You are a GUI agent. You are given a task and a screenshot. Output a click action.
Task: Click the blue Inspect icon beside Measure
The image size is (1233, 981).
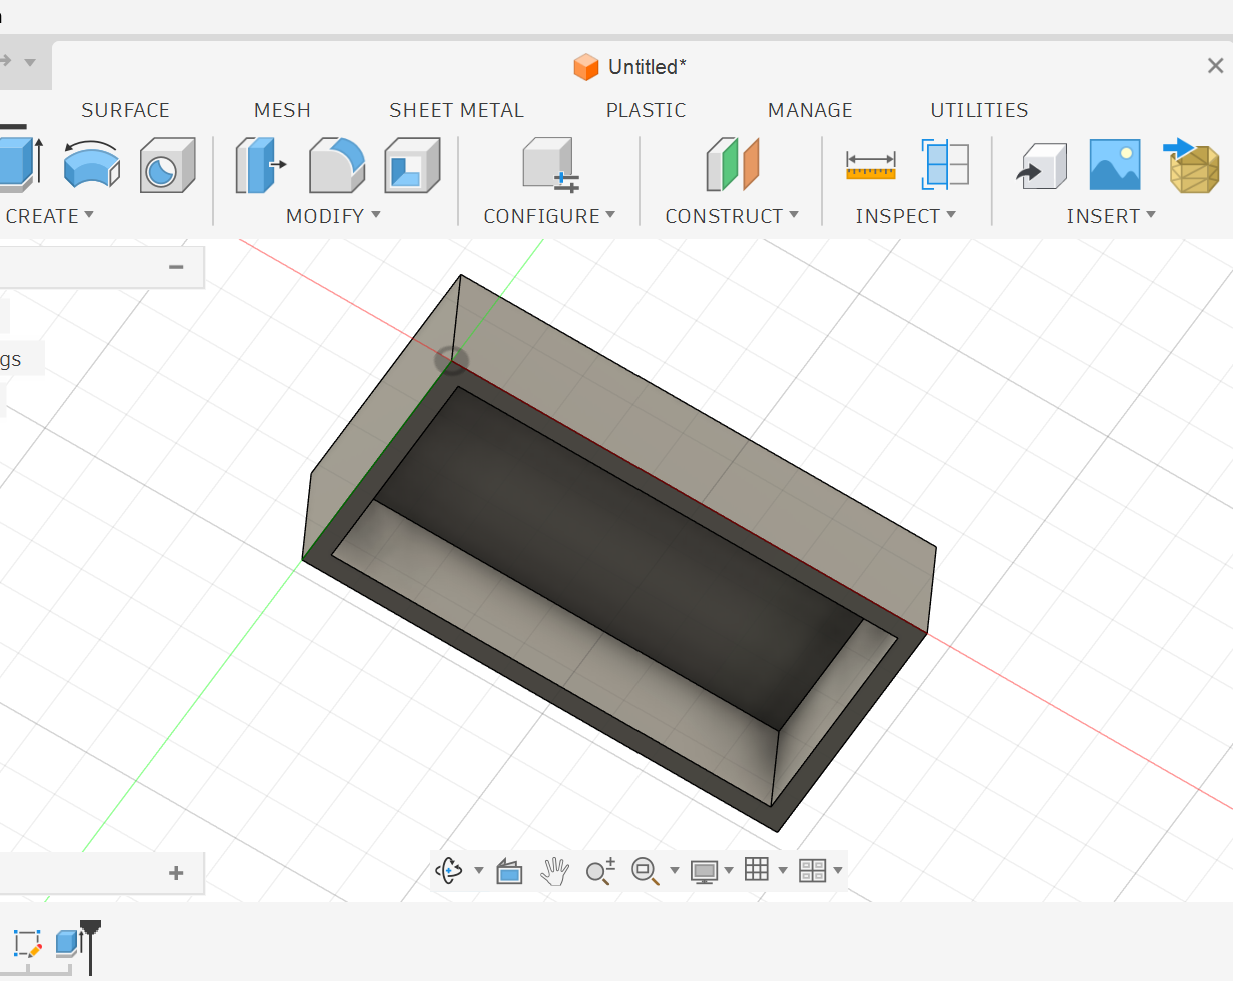pos(945,164)
